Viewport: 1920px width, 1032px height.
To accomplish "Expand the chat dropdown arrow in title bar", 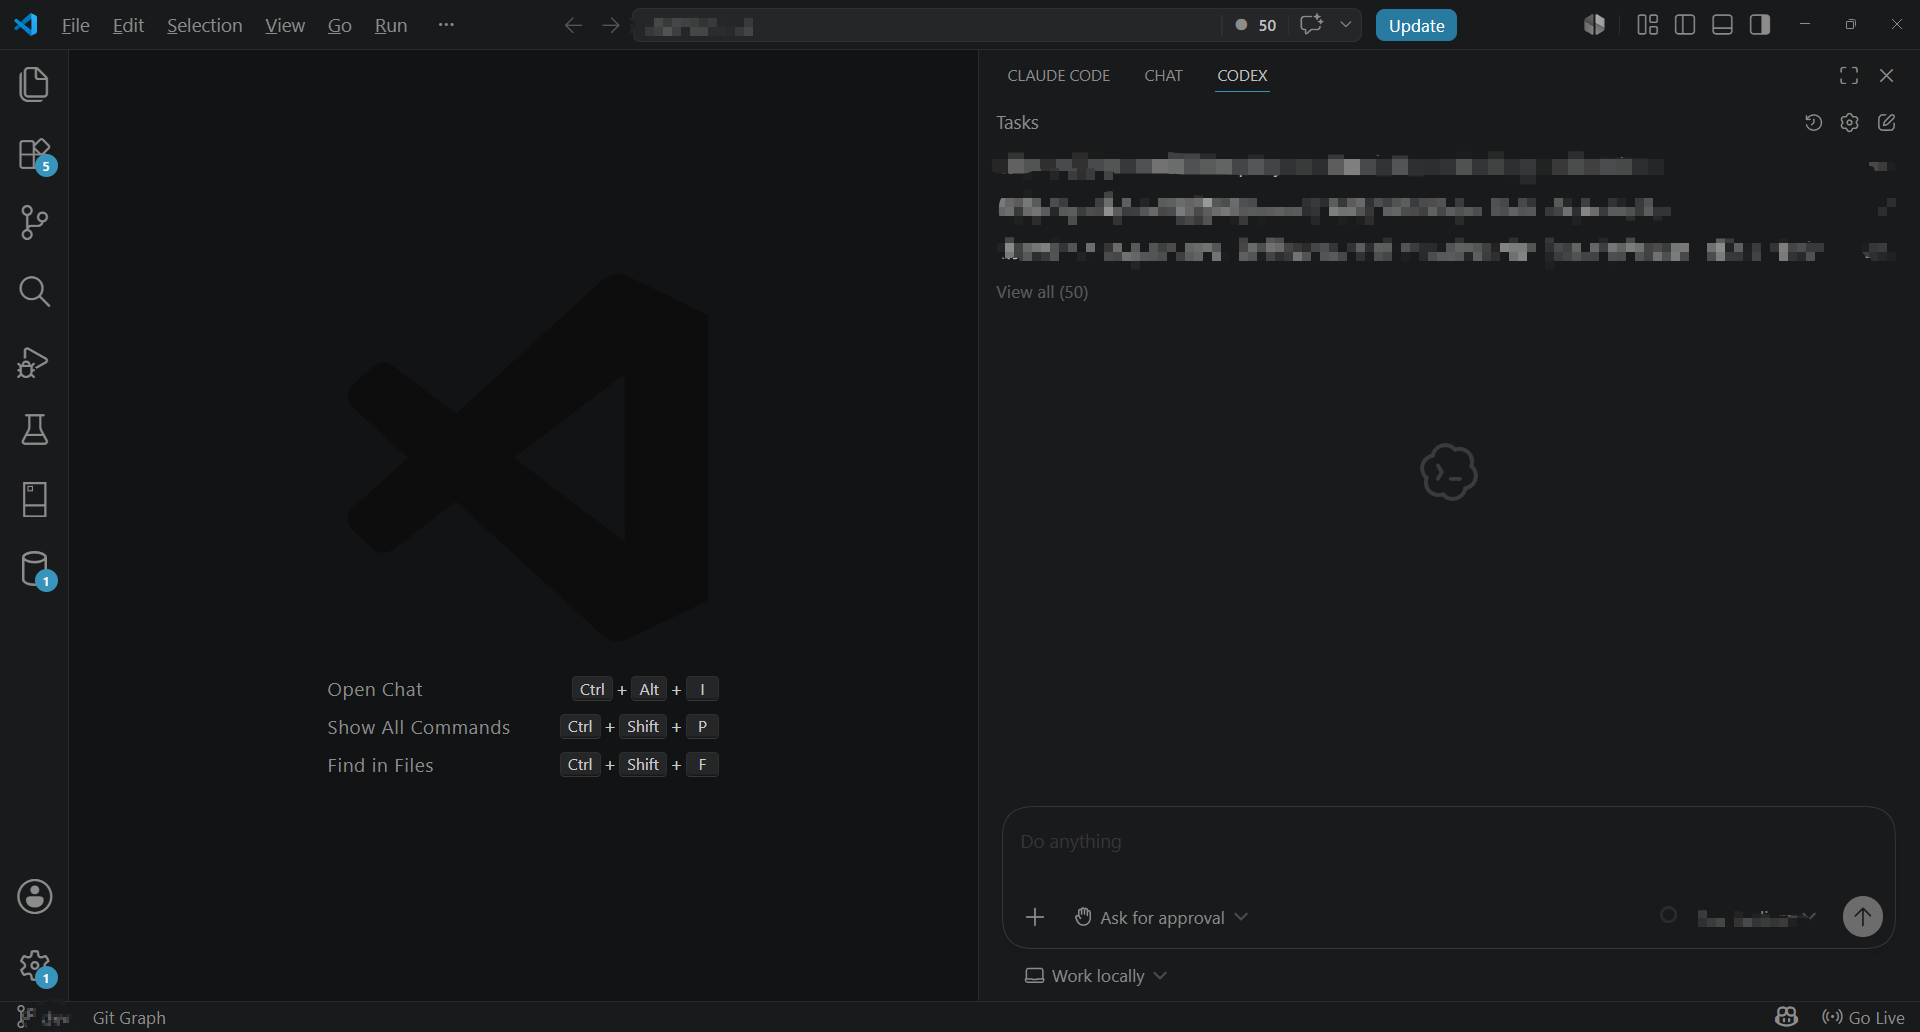I will (1346, 25).
